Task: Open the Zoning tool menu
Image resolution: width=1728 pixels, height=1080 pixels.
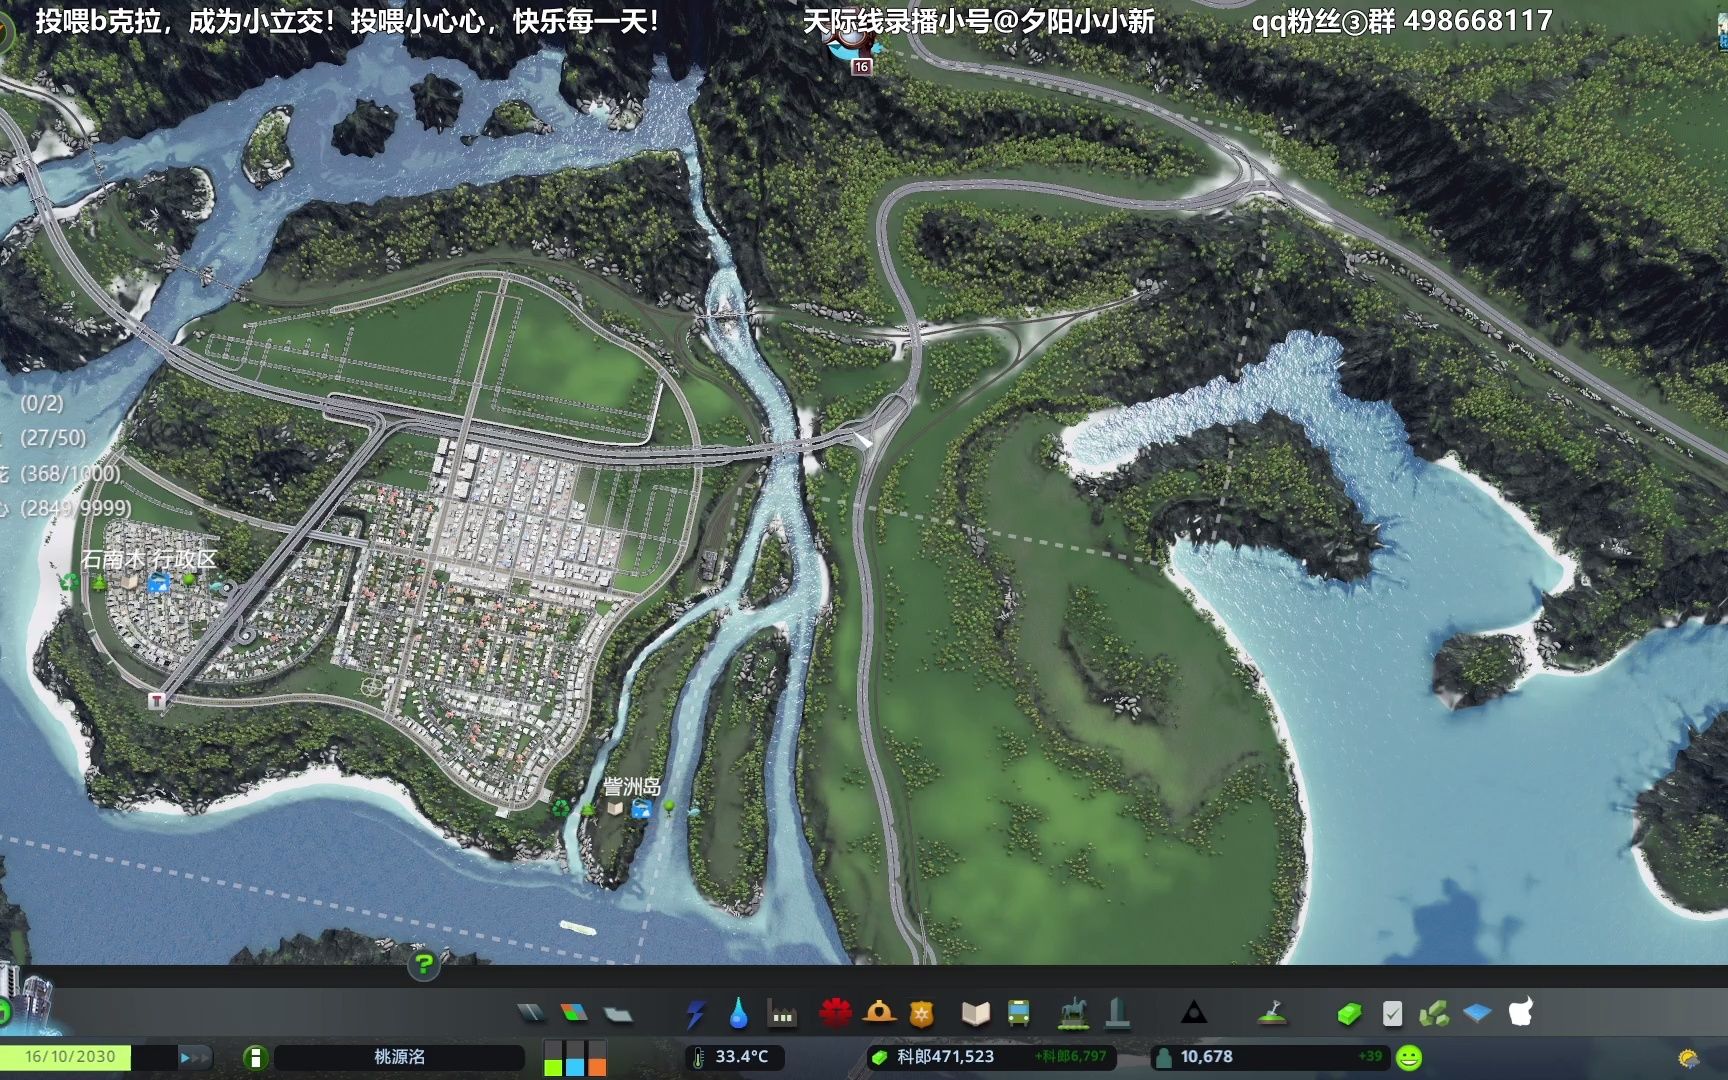Action: 574,1014
